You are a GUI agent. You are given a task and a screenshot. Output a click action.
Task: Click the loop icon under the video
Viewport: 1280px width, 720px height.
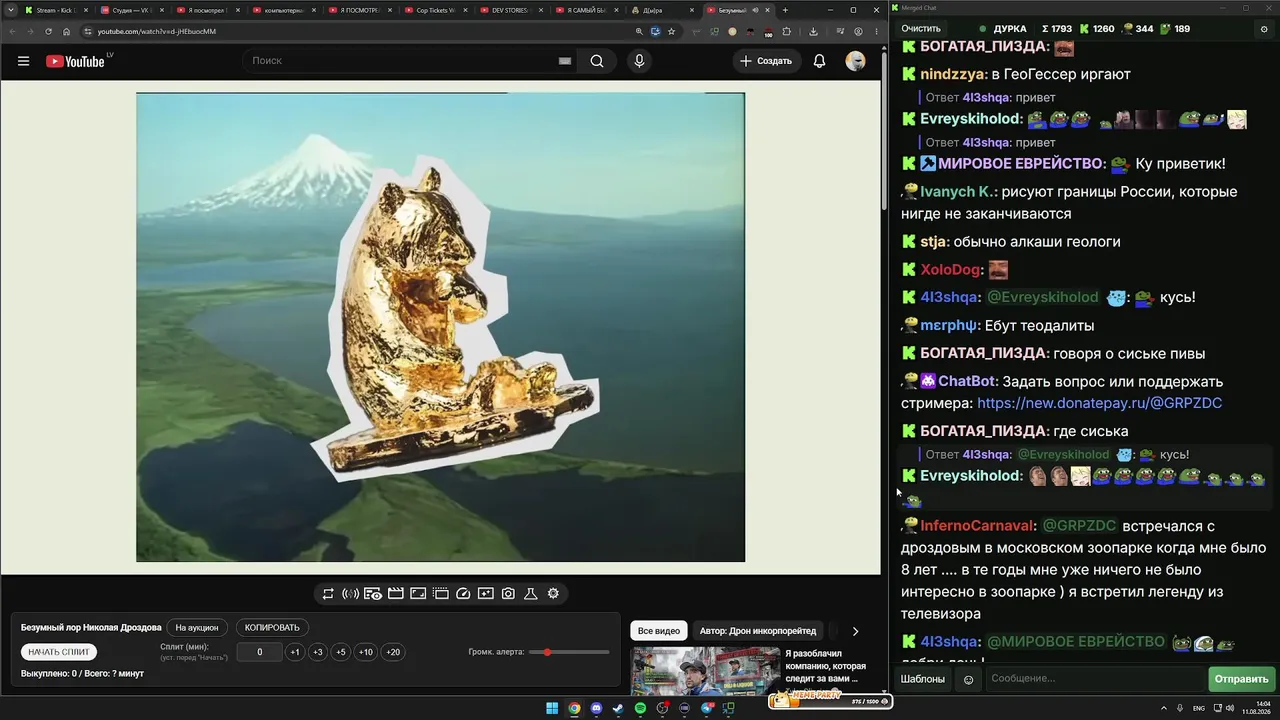point(328,594)
